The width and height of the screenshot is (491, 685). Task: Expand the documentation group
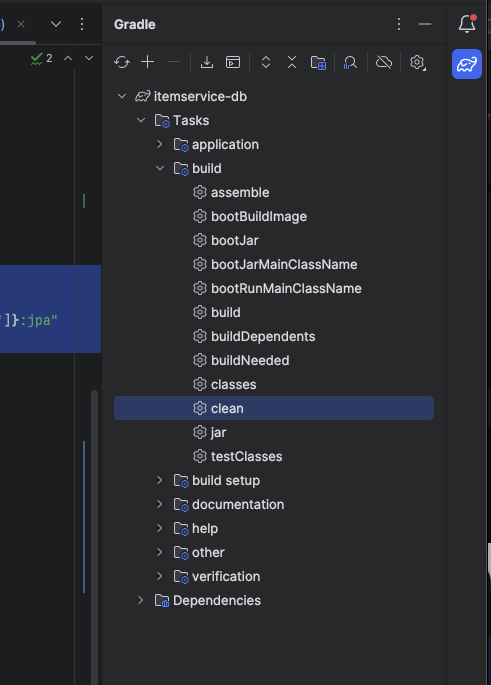(x=160, y=504)
